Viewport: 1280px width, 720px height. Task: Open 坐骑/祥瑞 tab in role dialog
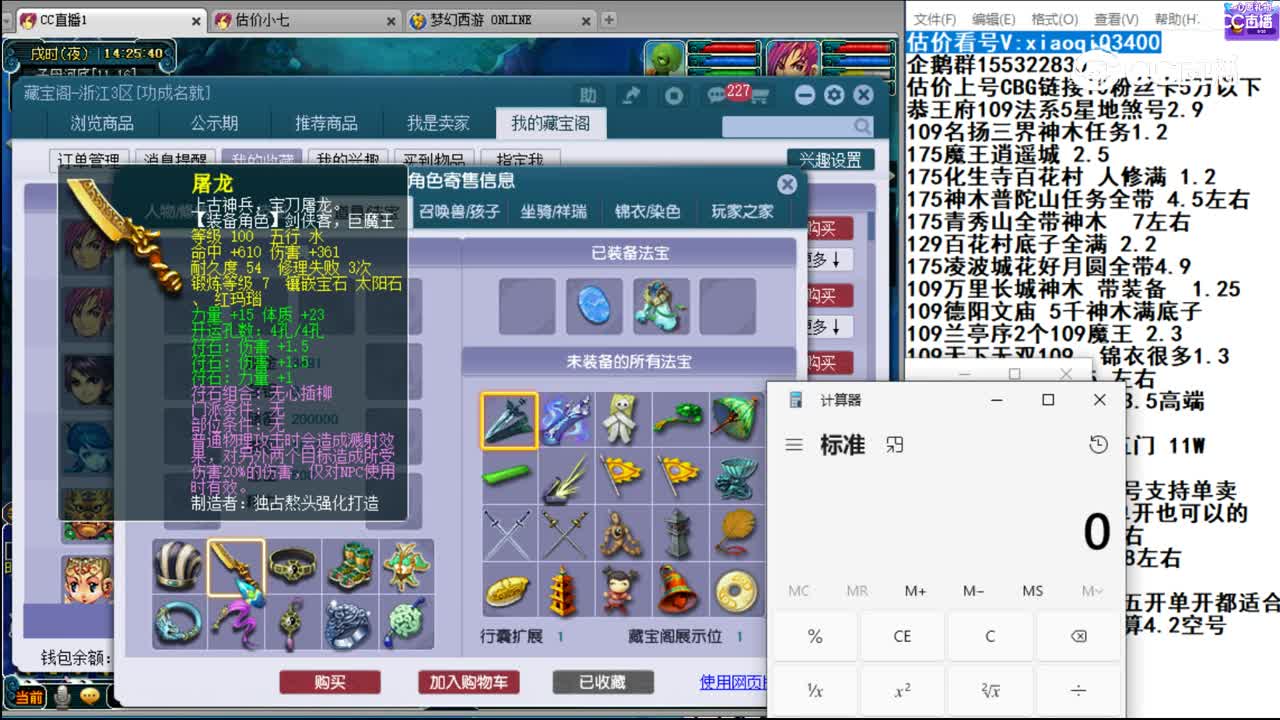tap(553, 212)
